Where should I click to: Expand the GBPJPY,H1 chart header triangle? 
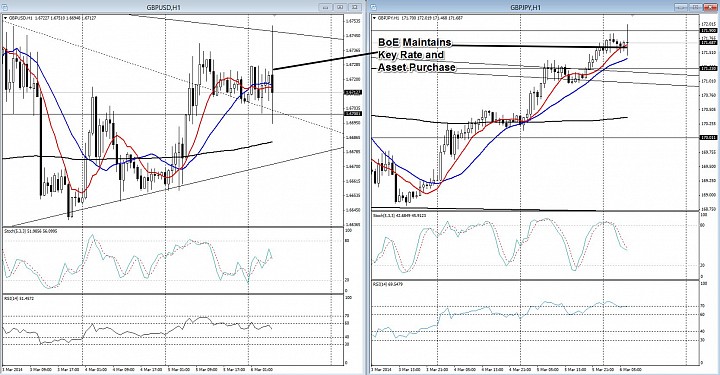(x=374, y=18)
